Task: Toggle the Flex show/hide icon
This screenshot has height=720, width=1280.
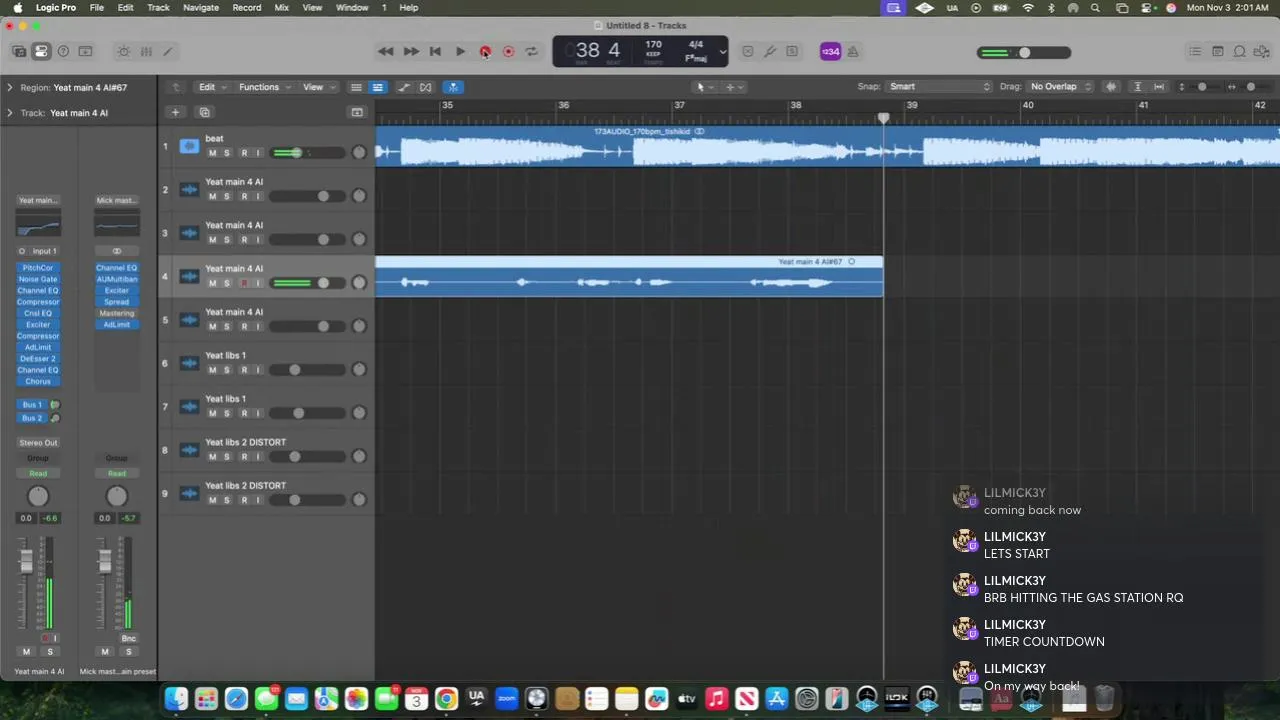Action: click(426, 87)
